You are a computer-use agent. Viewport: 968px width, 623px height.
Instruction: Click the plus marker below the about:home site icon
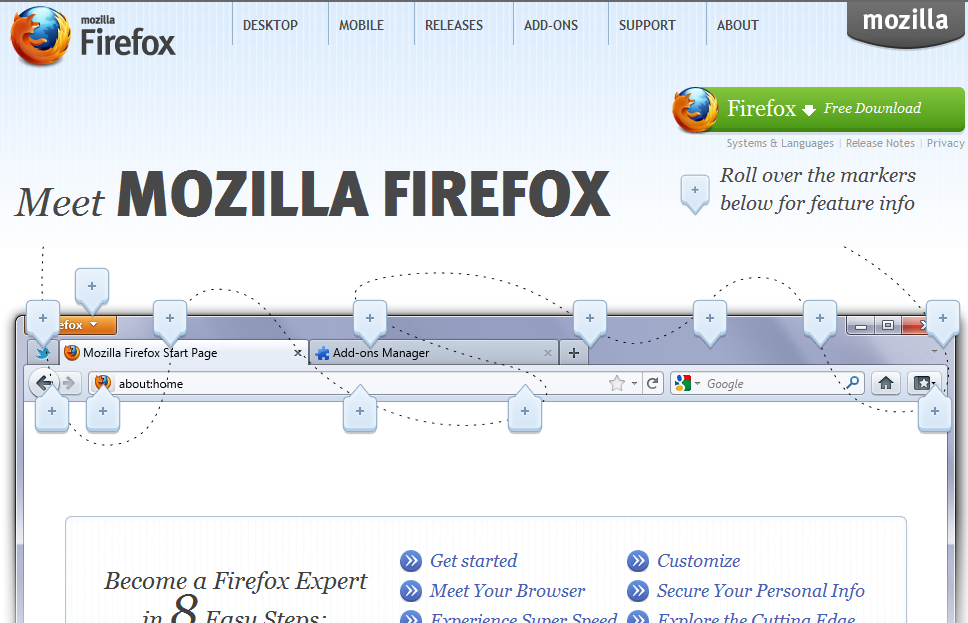[103, 408]
